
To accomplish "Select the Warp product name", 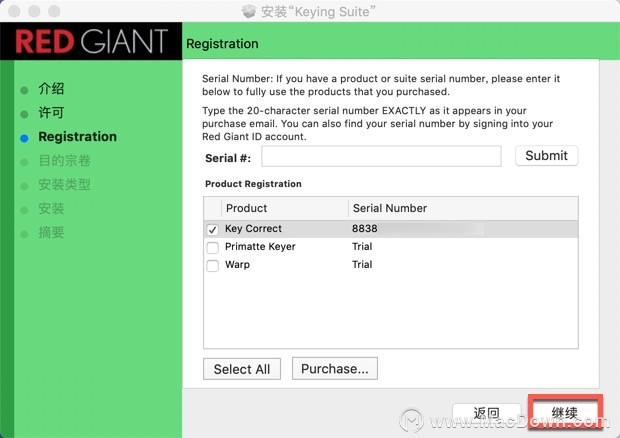I will click(237, 264).
